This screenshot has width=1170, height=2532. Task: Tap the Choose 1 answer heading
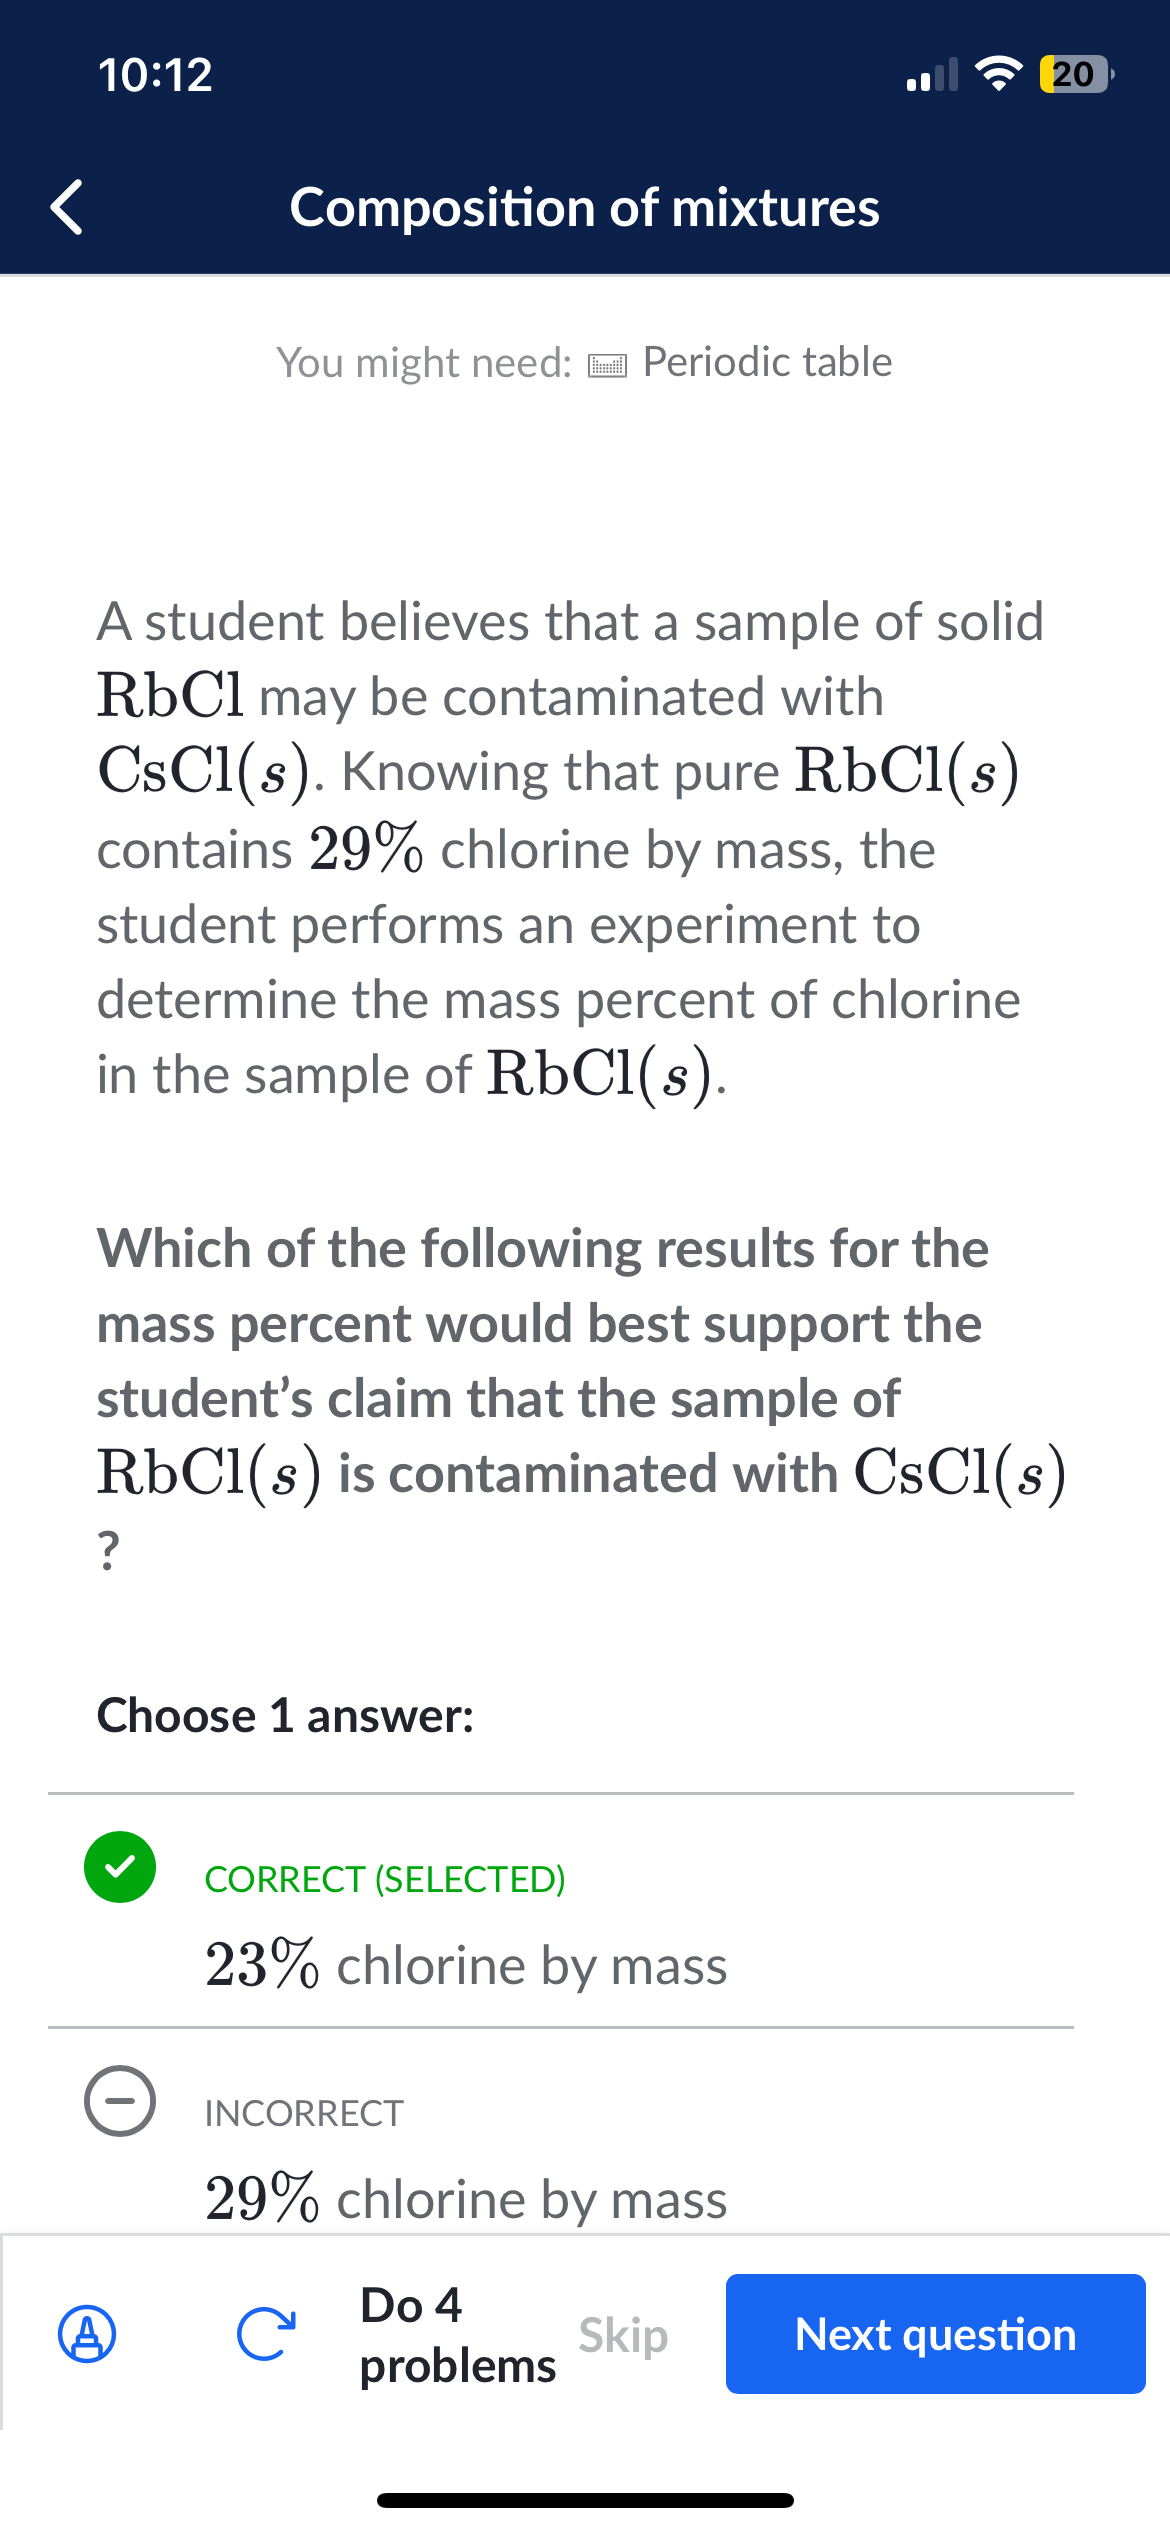(285, 1715)
